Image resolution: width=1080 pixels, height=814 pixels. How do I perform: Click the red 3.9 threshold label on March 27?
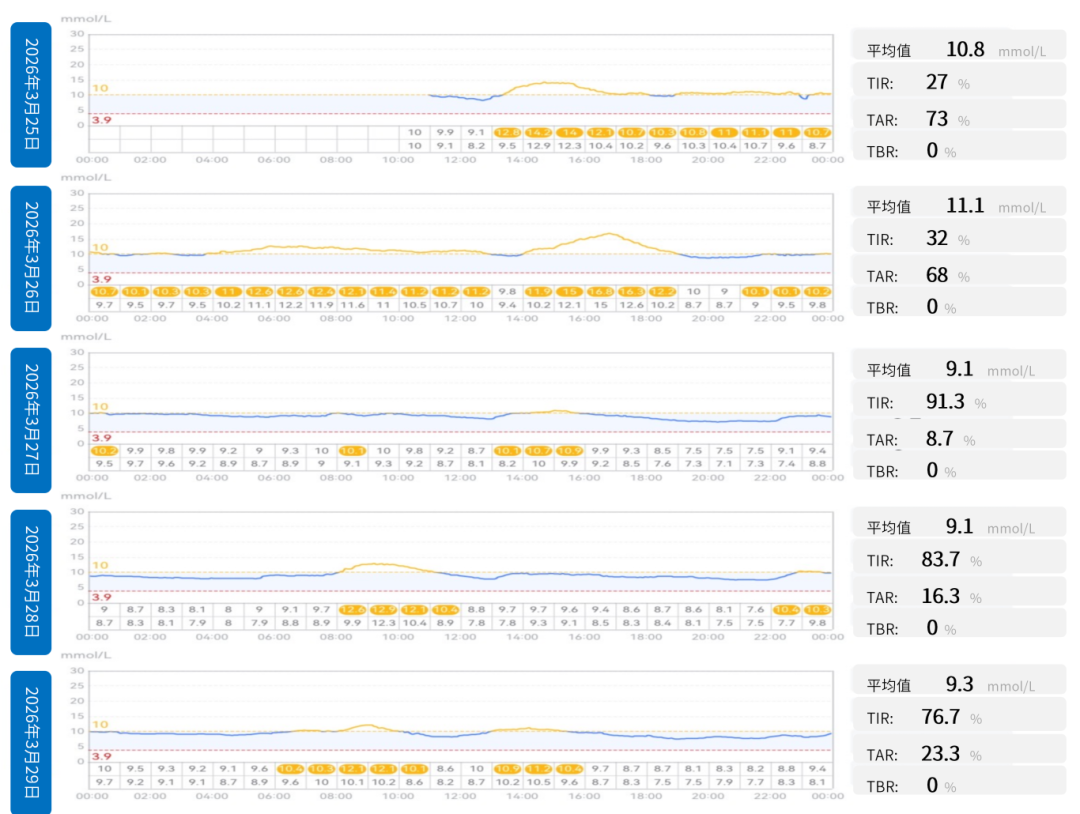[101, 437]
